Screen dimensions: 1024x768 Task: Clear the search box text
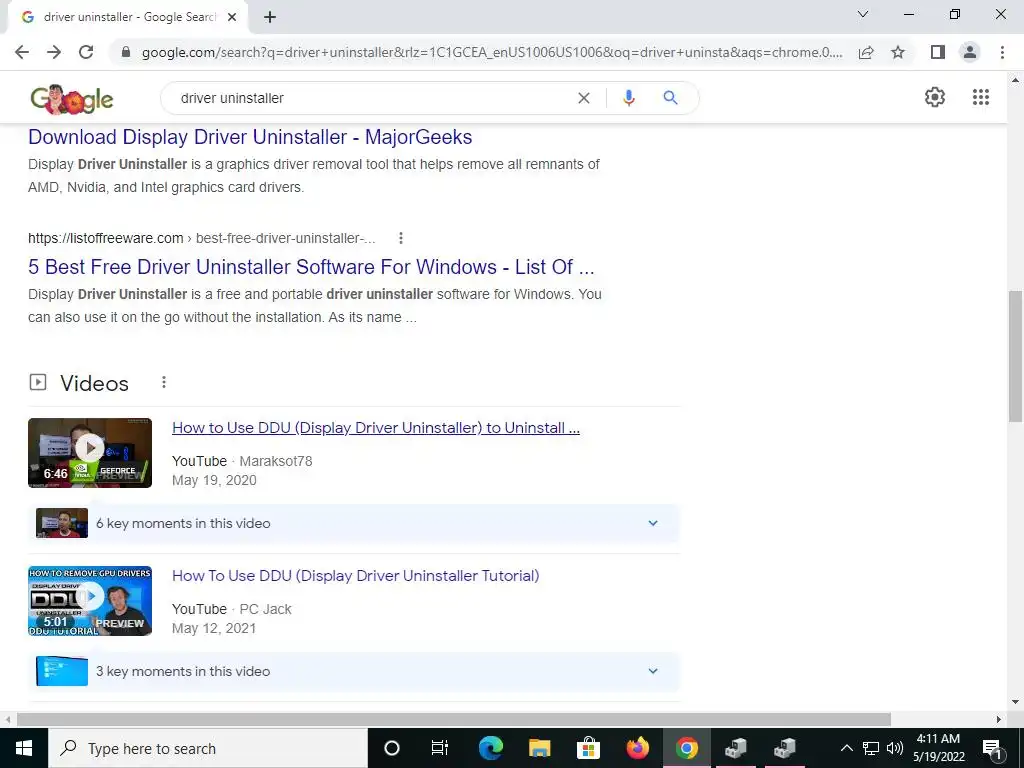(x=584, y=98)
